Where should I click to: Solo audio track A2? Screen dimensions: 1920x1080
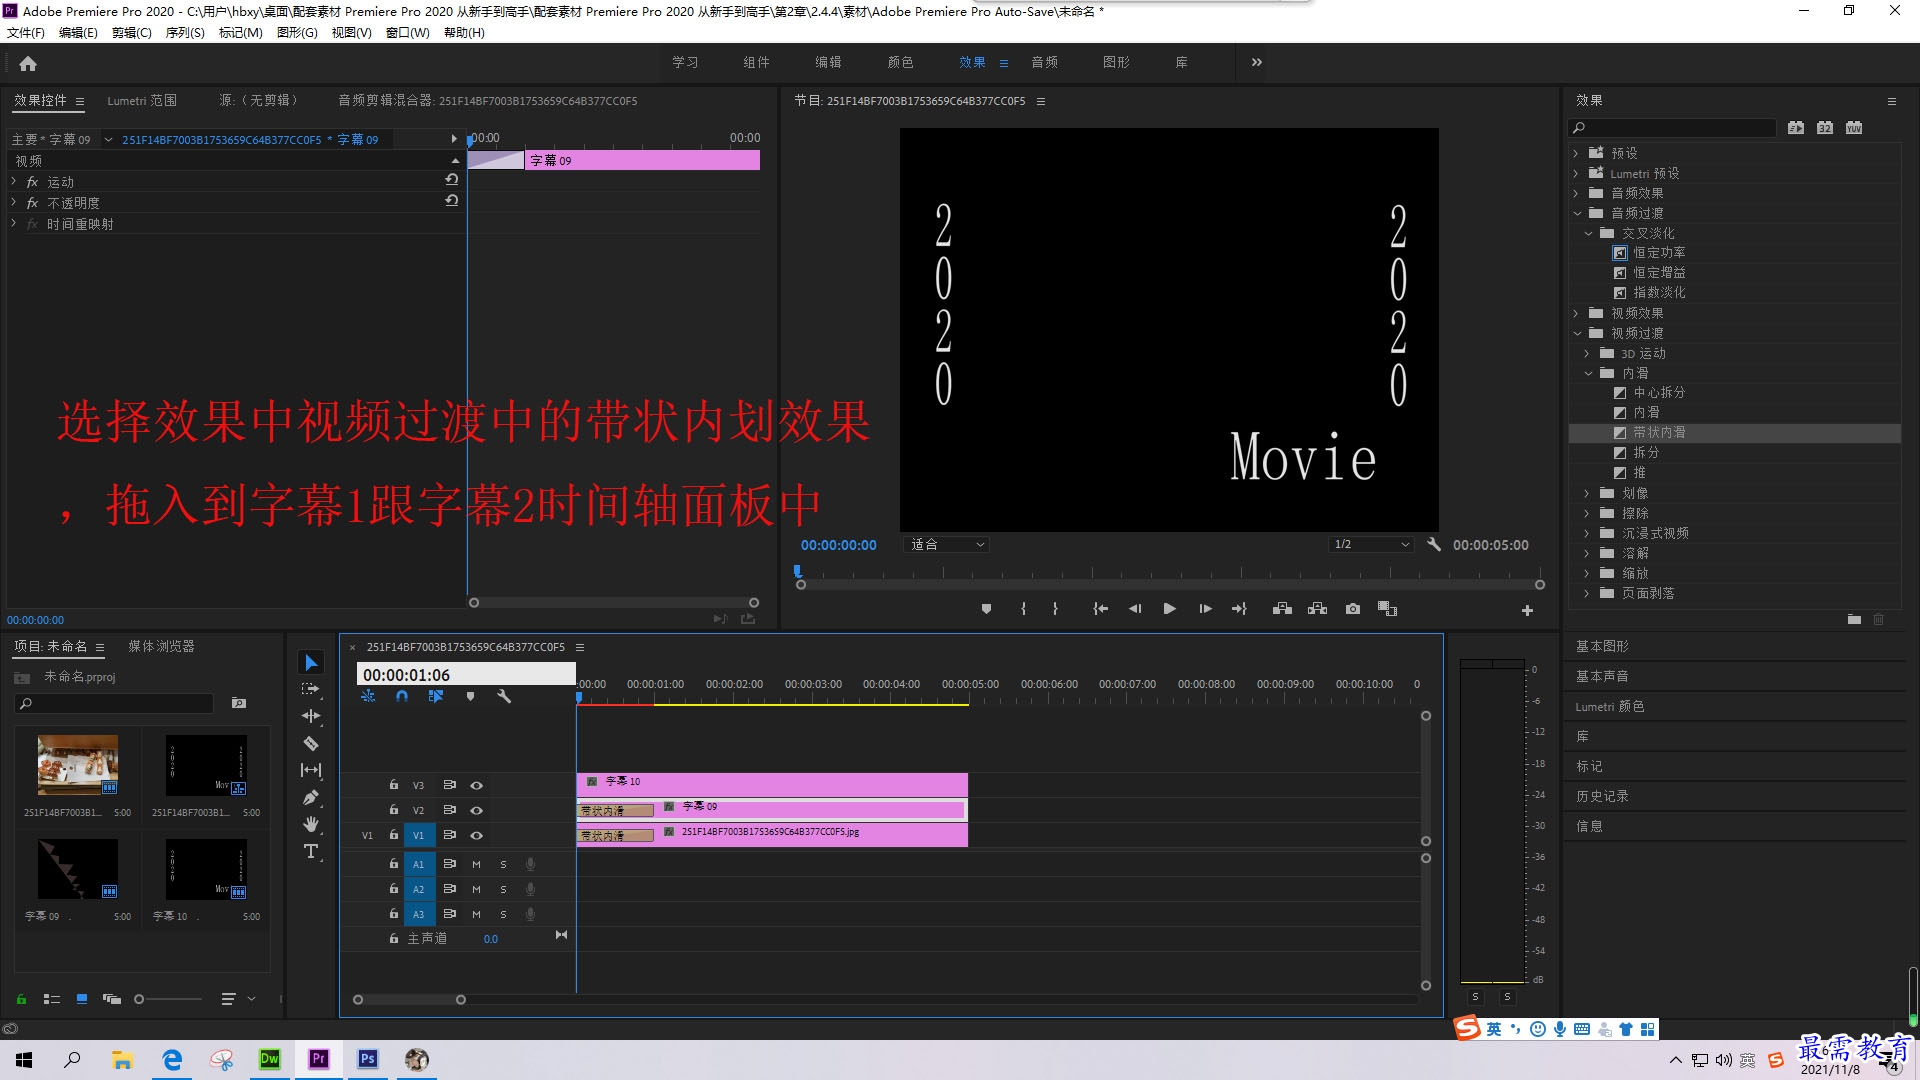pyautogui.click(x=503, y=889)
